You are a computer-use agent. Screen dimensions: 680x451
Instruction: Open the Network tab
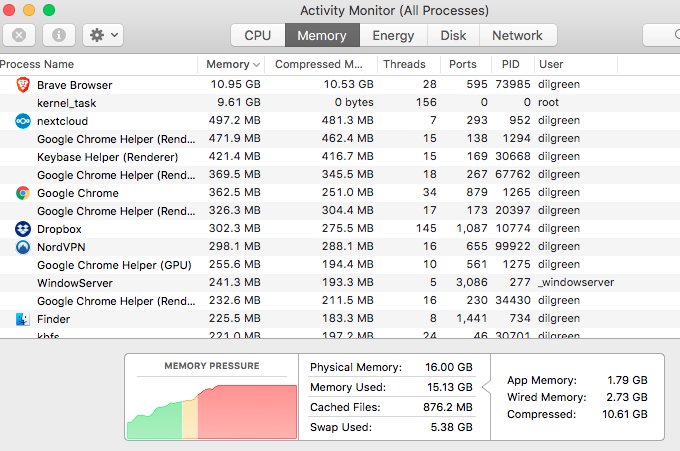pos(517,35)
